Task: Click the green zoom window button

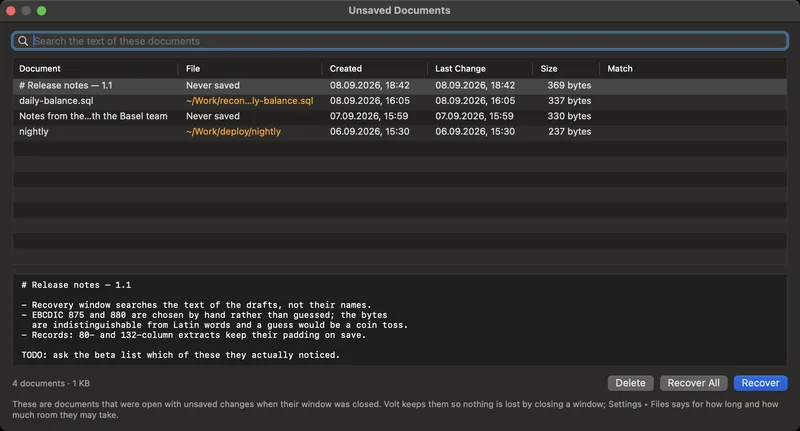Action: pyautogui.click(x=41, y=11)
